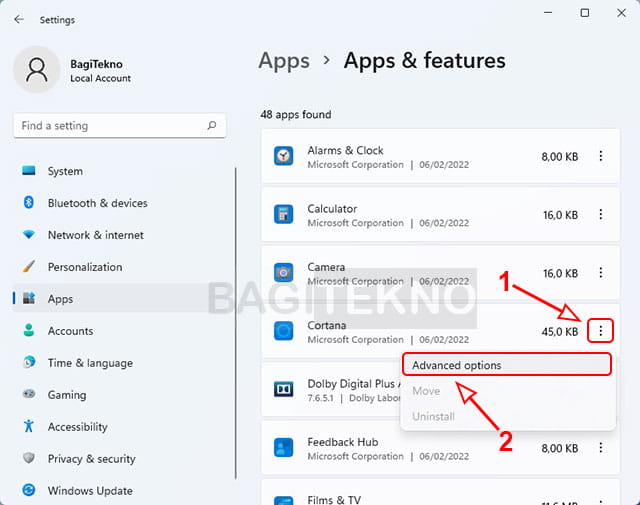Select the Camera app name
The height and width of the screenshot is (505, 640).
coord(326,267)
